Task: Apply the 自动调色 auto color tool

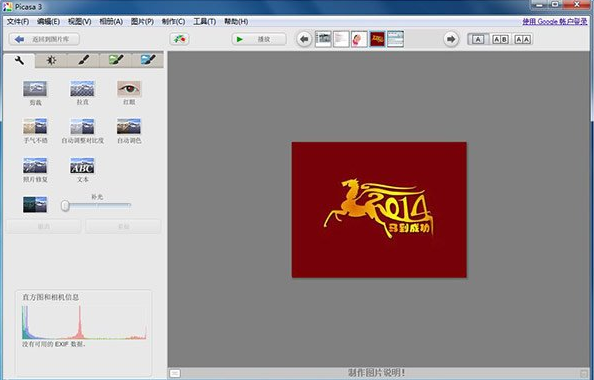Action: pyautogui.click(x=129, y=127)
